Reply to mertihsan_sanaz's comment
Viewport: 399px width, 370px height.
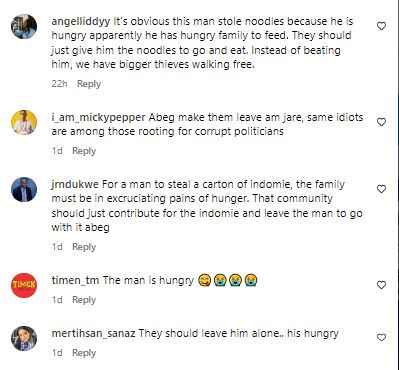[84, 353]
